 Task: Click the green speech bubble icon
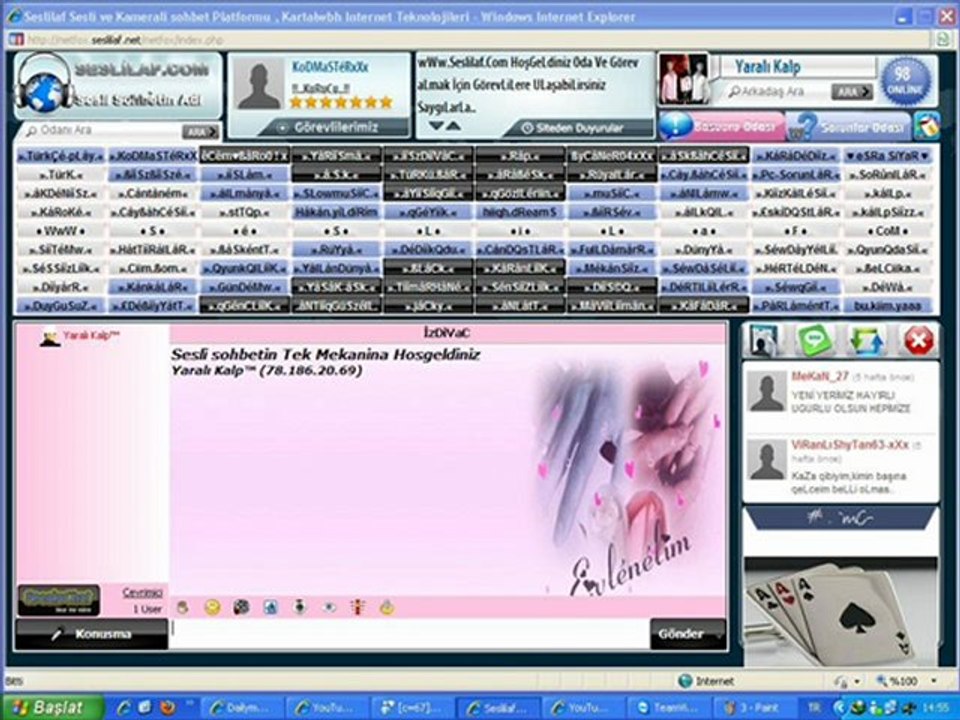tap(815, 340)
